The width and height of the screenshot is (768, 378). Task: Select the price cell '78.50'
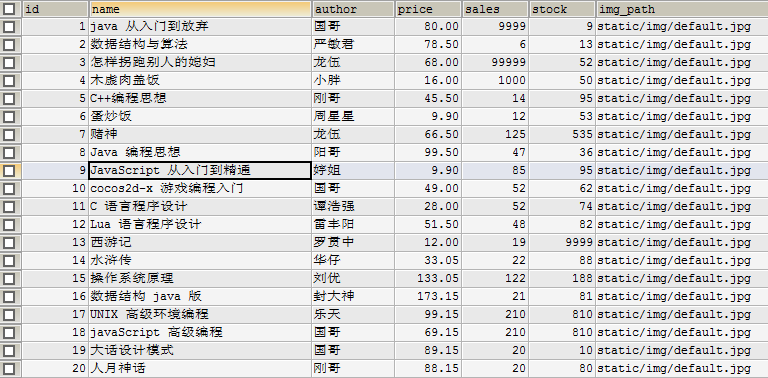pyautogui.click(x=428, y=45)
